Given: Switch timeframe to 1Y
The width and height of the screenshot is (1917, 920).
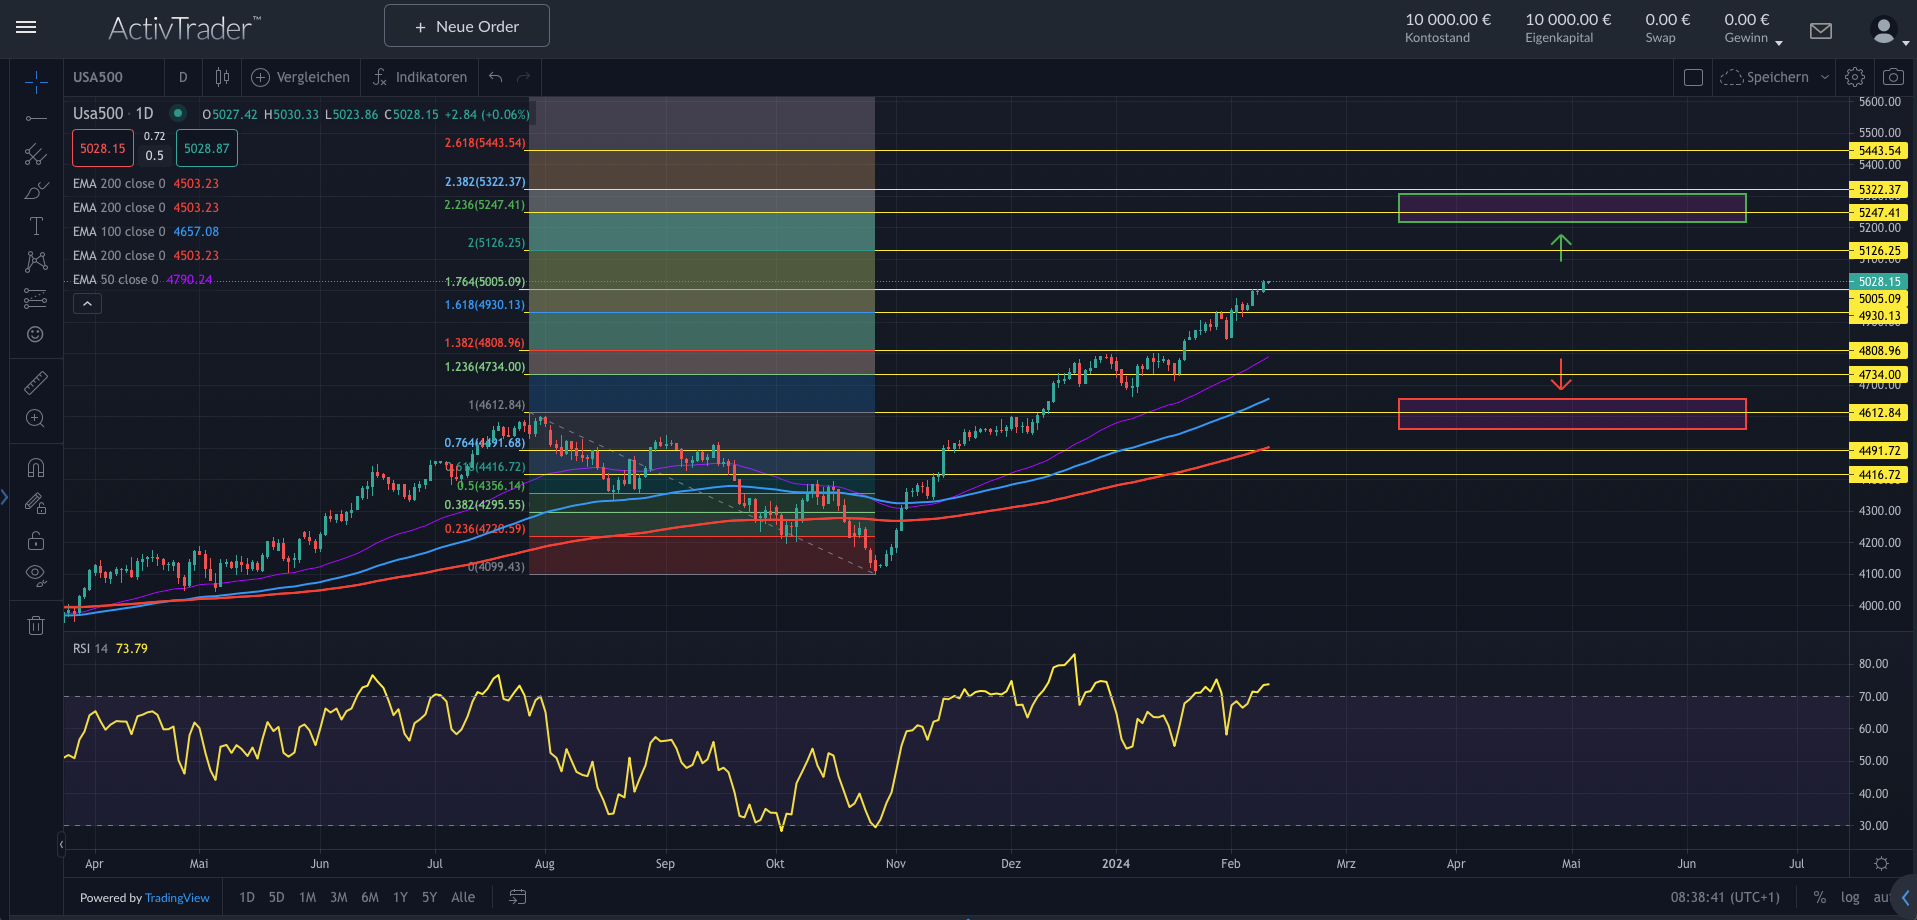Looking at the screenshot, I should (399, 897).
